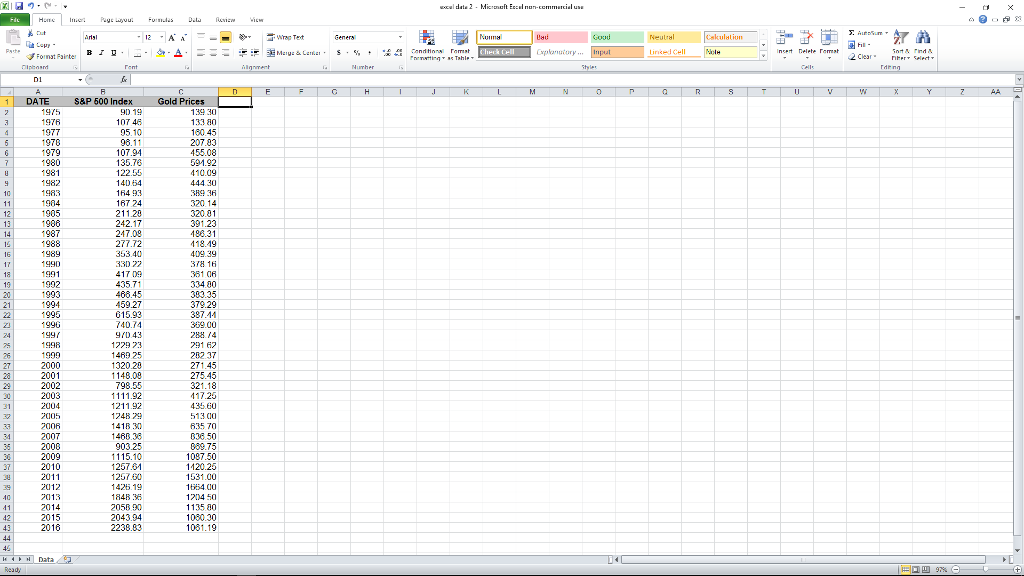This screenshot has height=576, width=1024.
Task: Save the workbook using quick access icon
Action: [19, 6]
